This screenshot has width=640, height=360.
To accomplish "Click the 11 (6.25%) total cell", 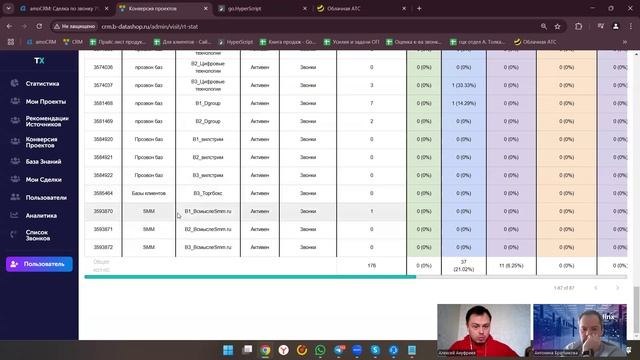I will pos(511,266).
